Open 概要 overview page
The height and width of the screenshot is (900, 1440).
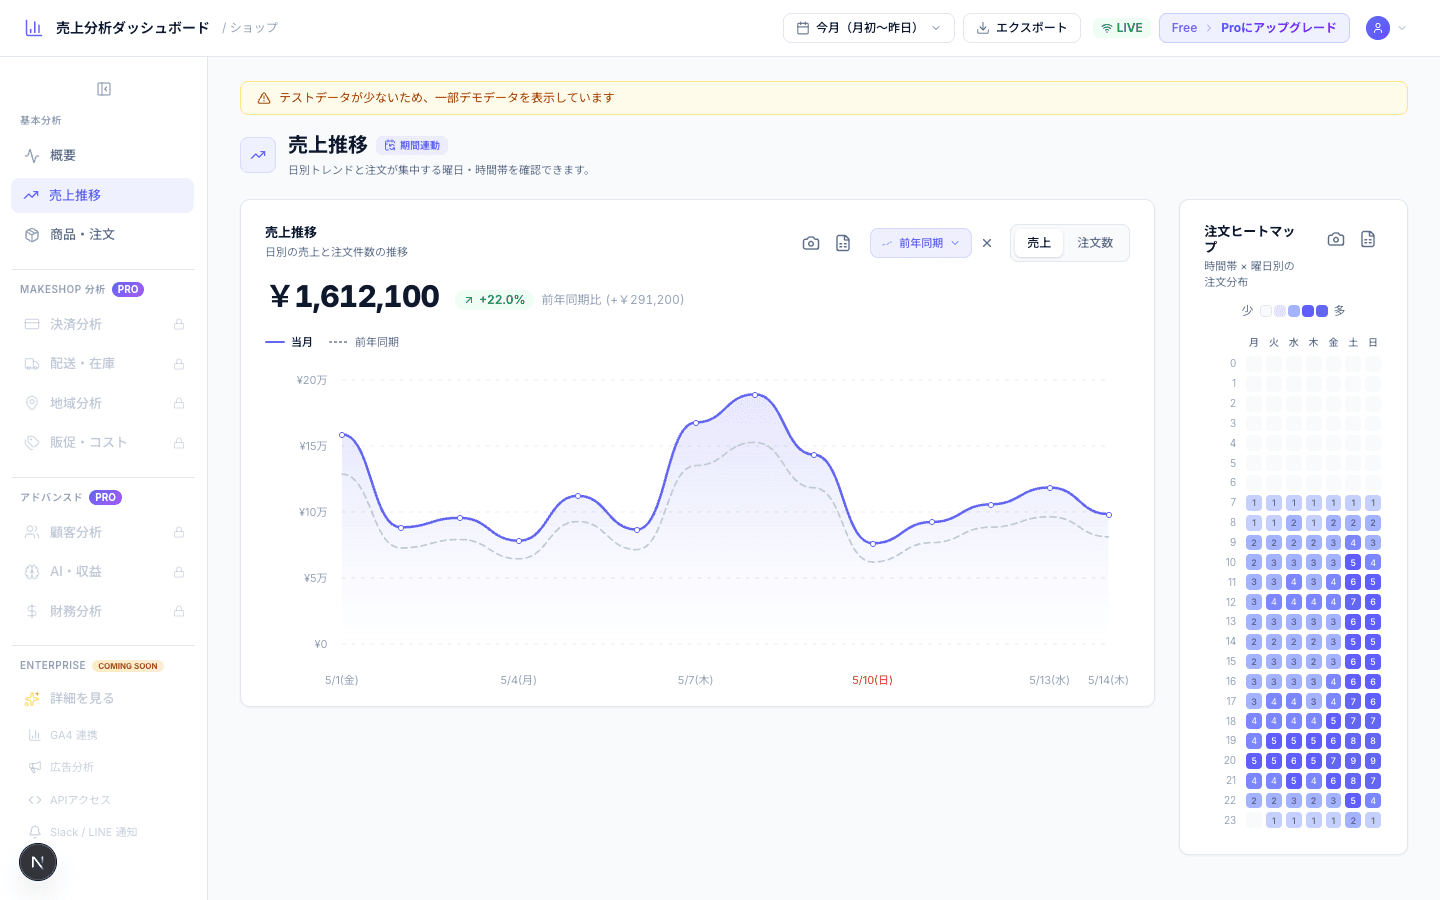click(x=102, y=156)
